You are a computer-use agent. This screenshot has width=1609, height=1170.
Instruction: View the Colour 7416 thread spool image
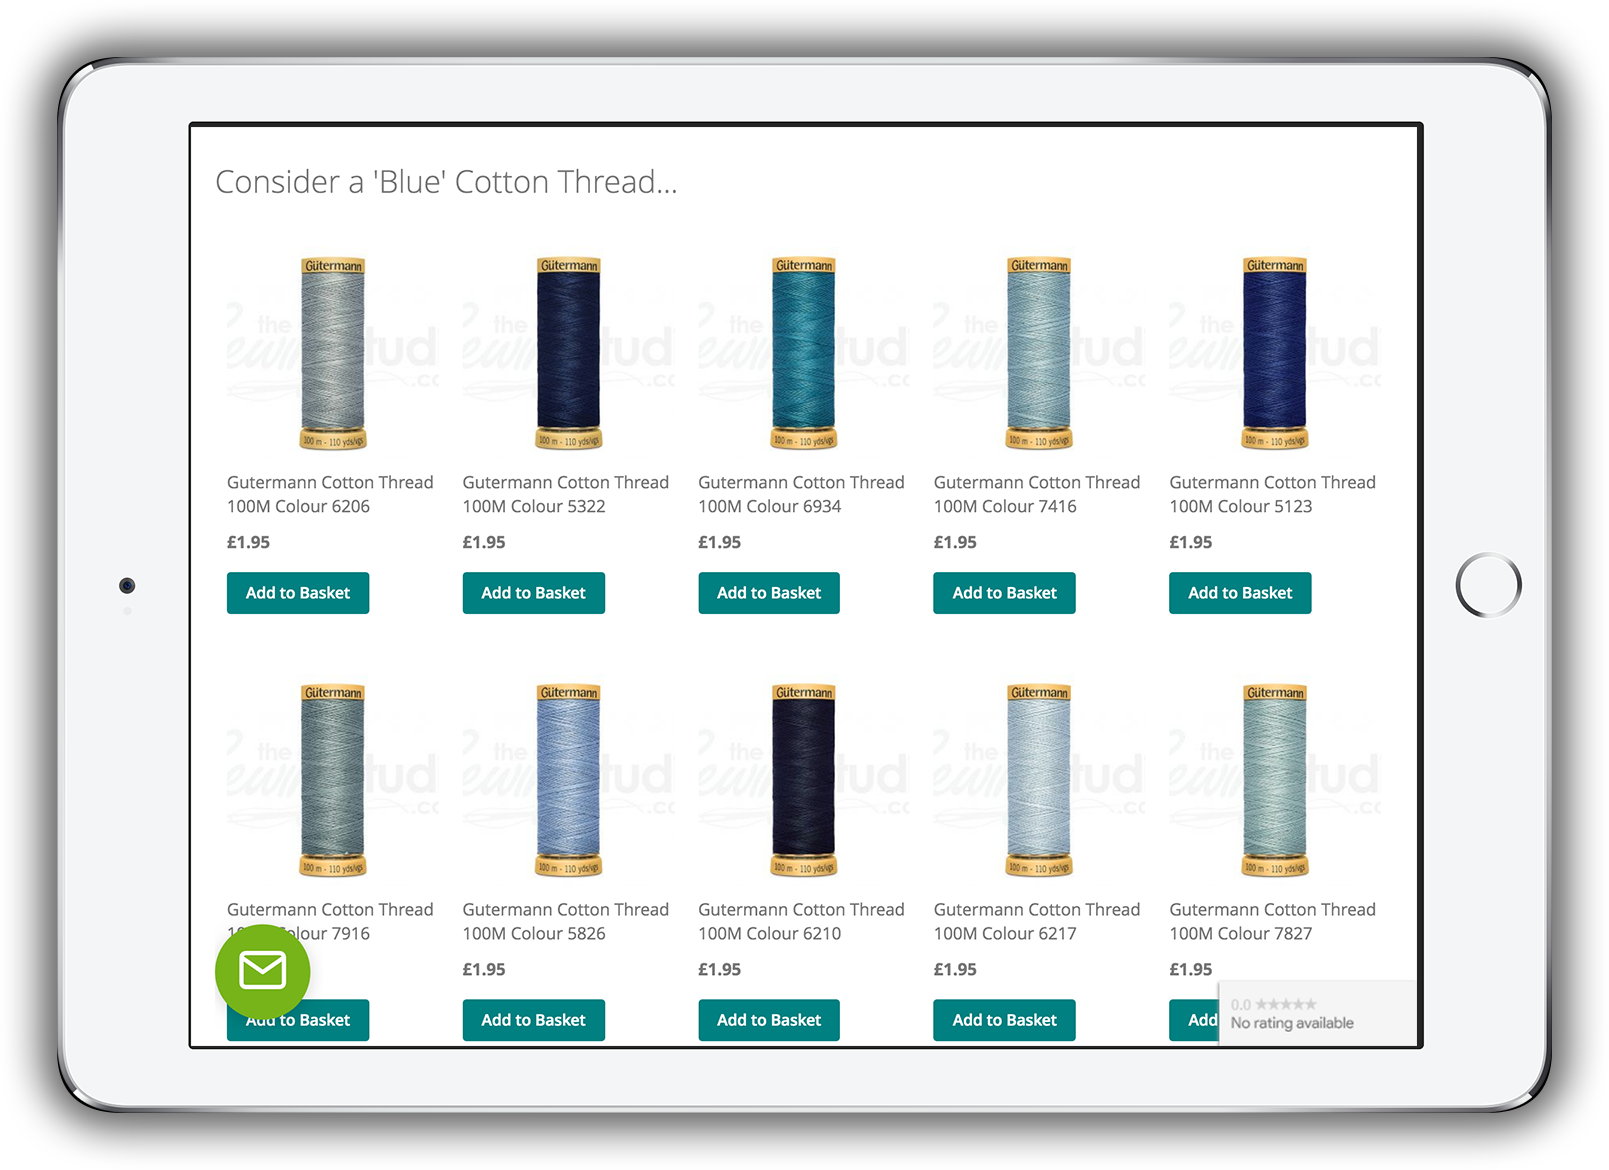(1040, 353)
